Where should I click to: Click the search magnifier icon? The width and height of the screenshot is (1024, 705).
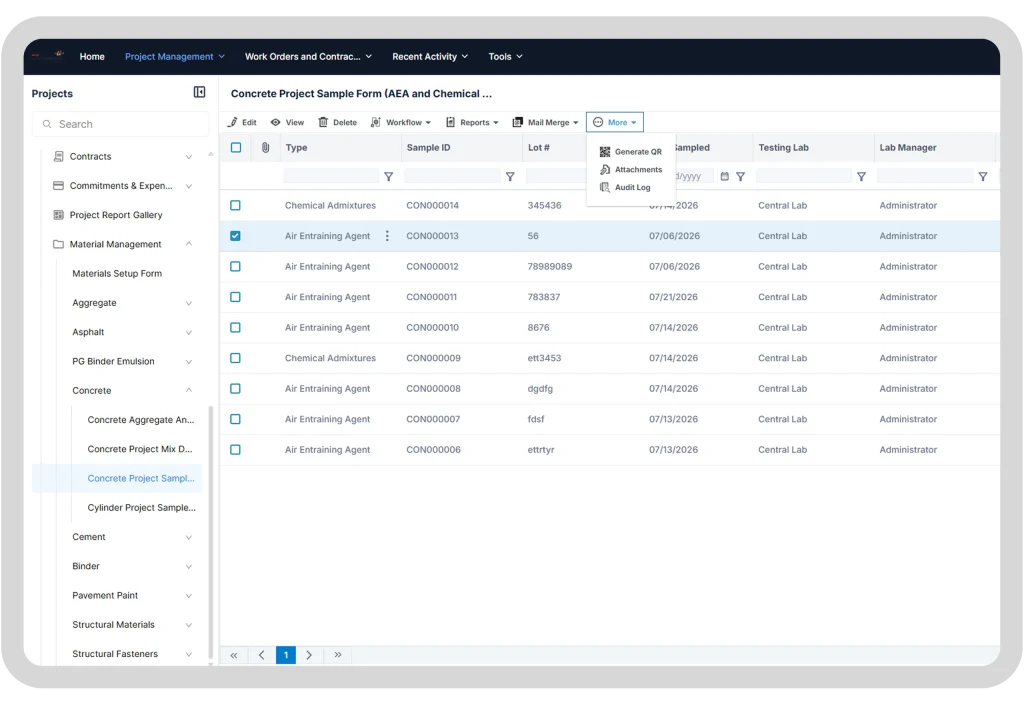47,124
